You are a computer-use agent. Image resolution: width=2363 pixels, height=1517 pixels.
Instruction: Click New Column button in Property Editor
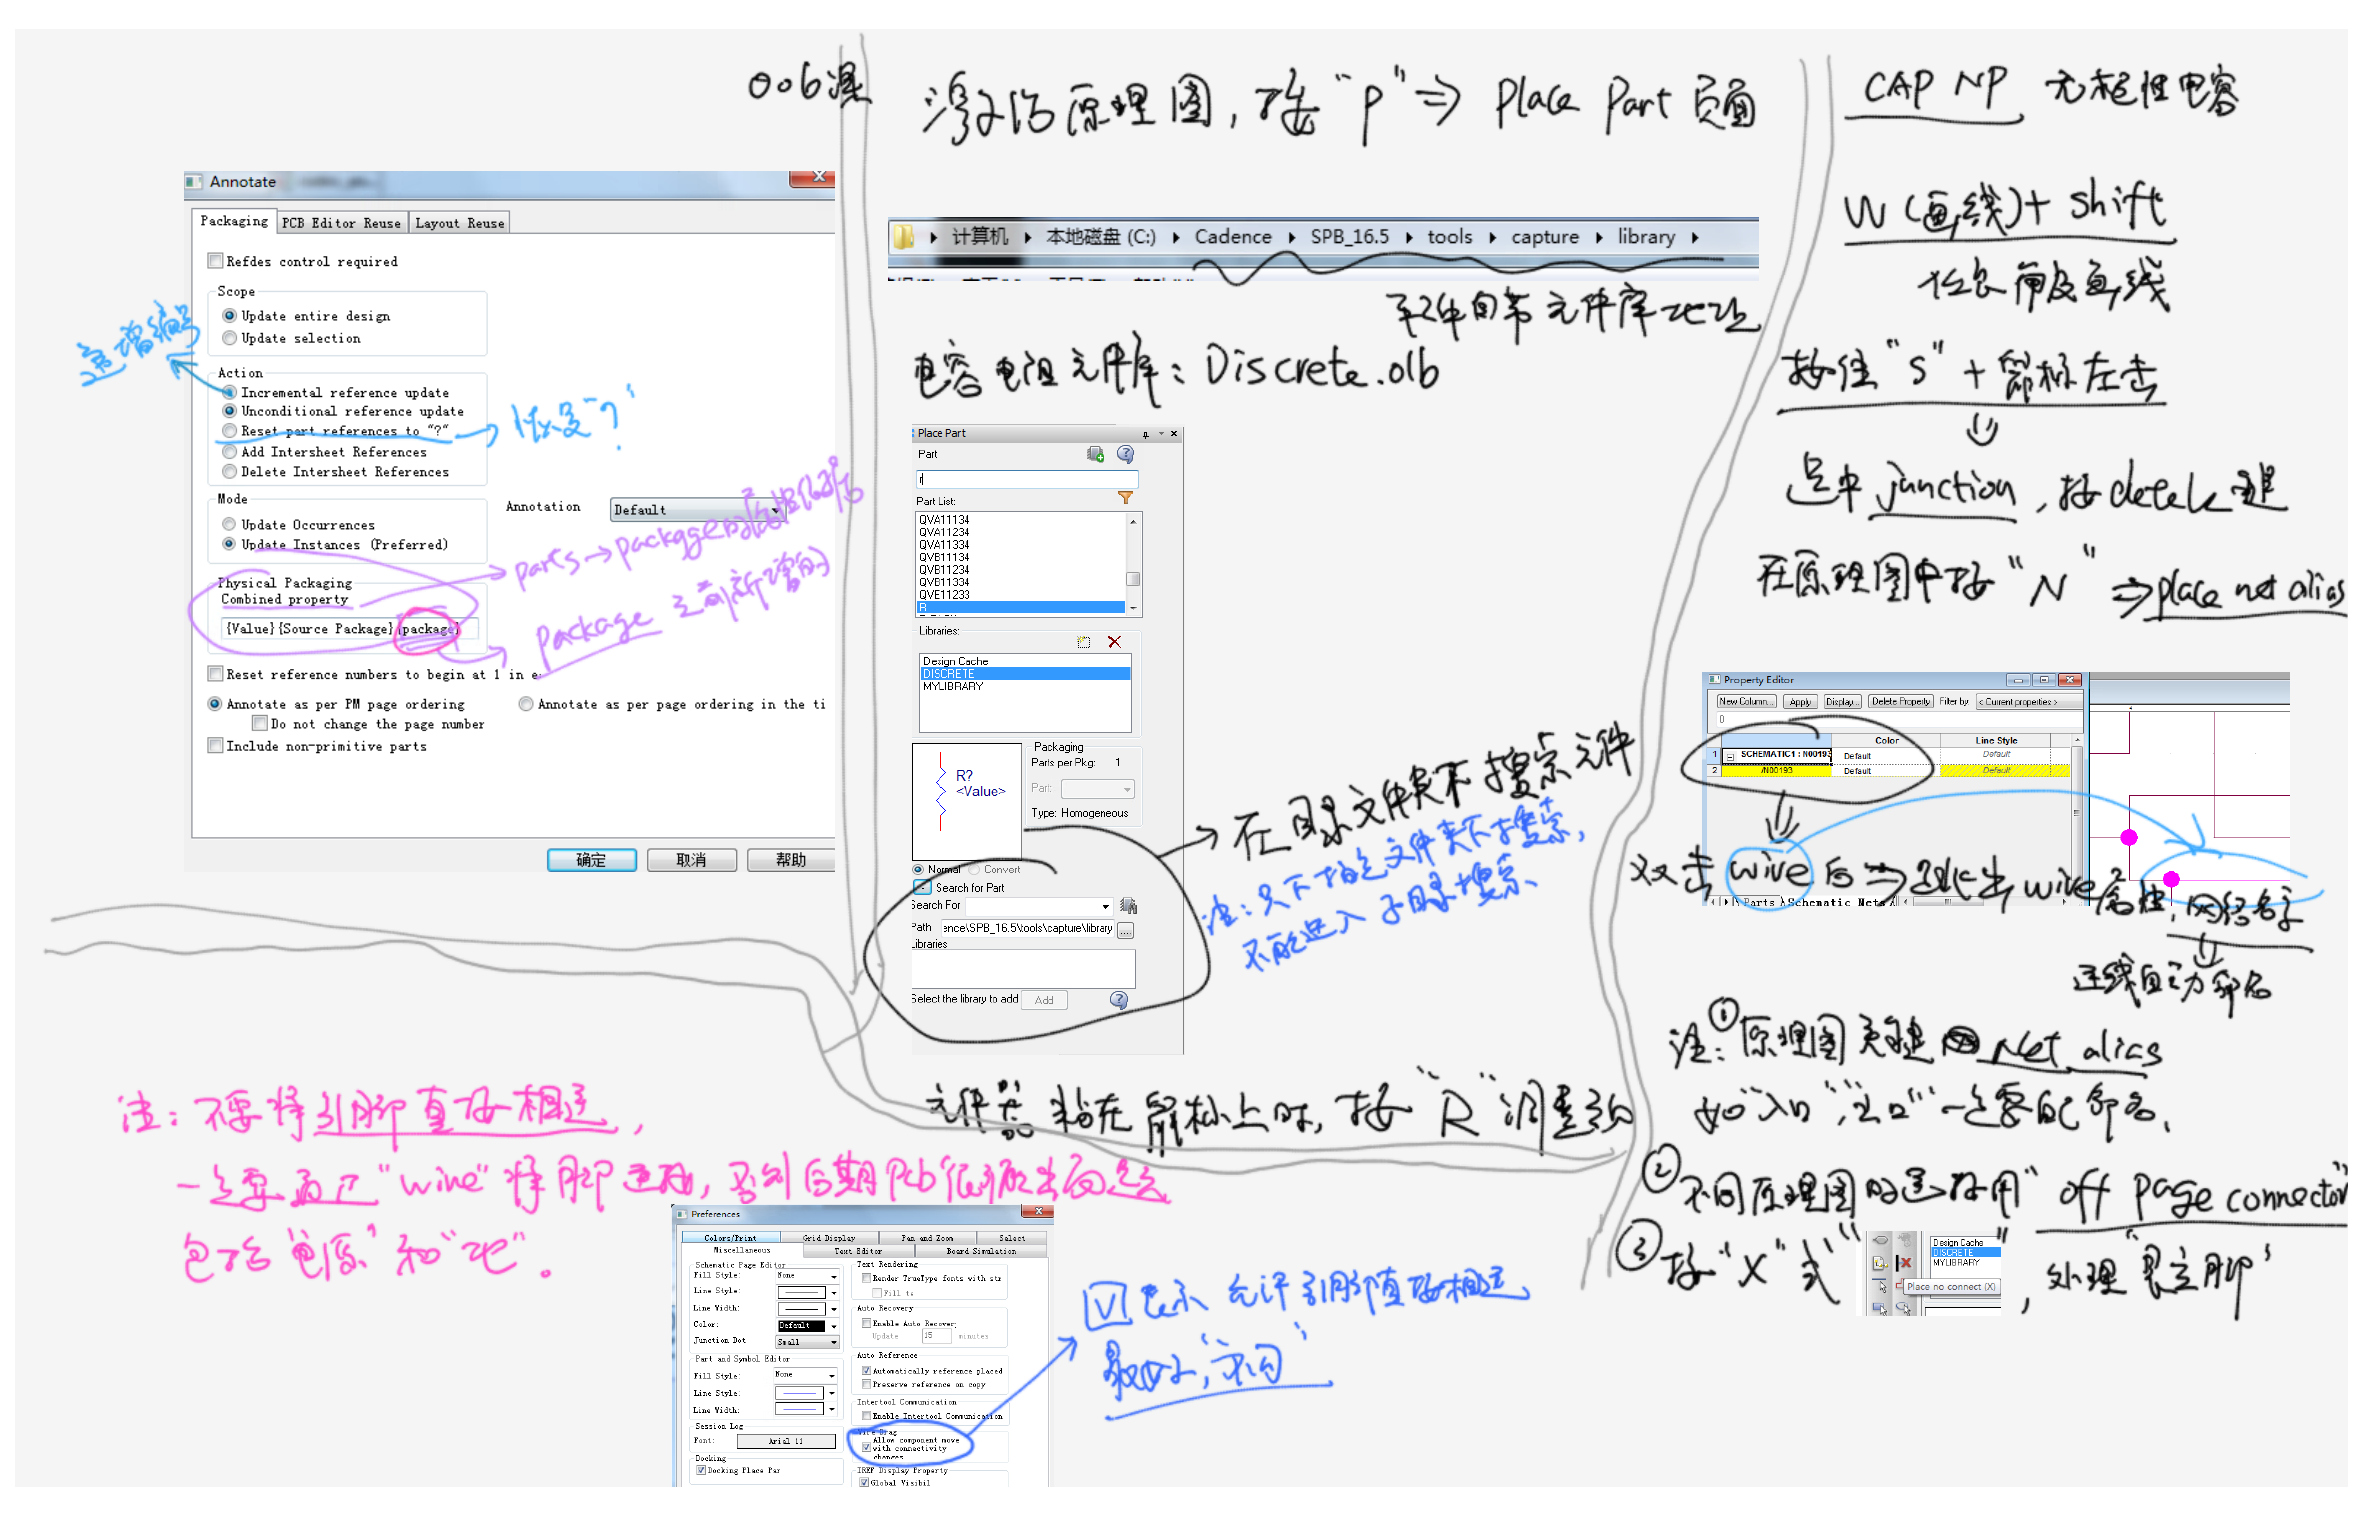coord(1746,702)
